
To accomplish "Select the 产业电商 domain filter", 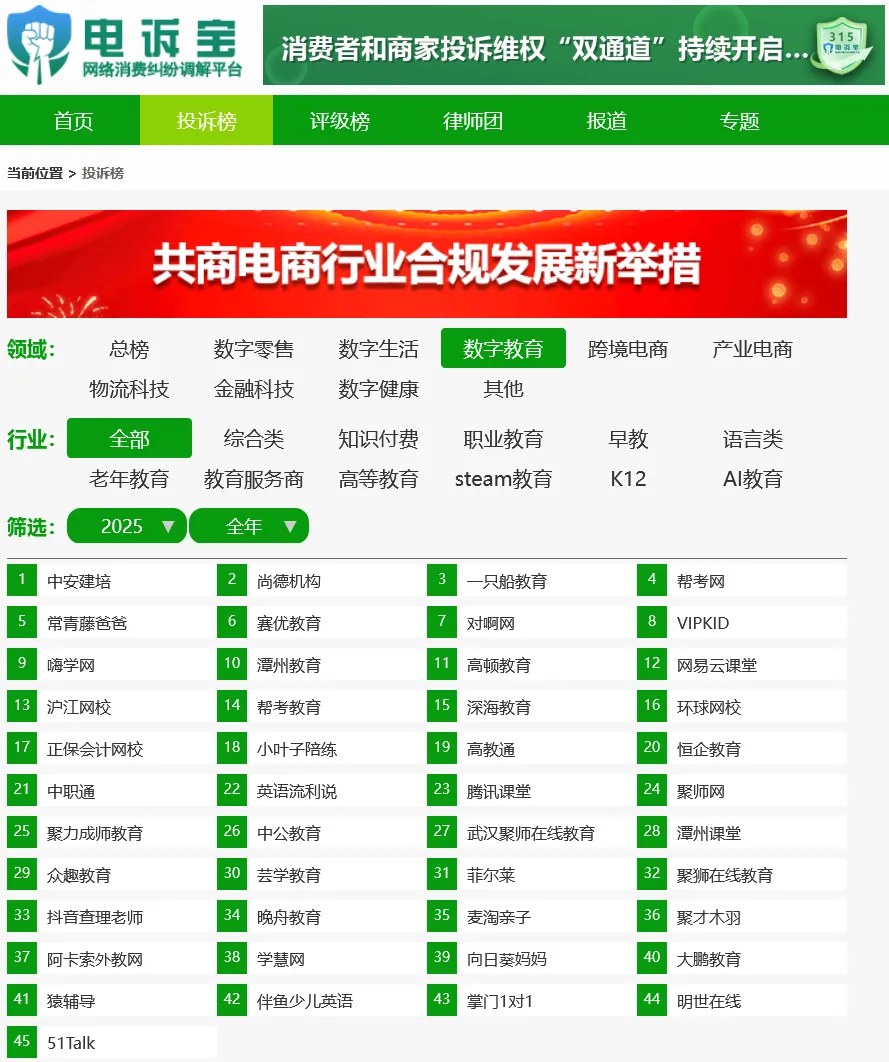I will pos(752,349).
